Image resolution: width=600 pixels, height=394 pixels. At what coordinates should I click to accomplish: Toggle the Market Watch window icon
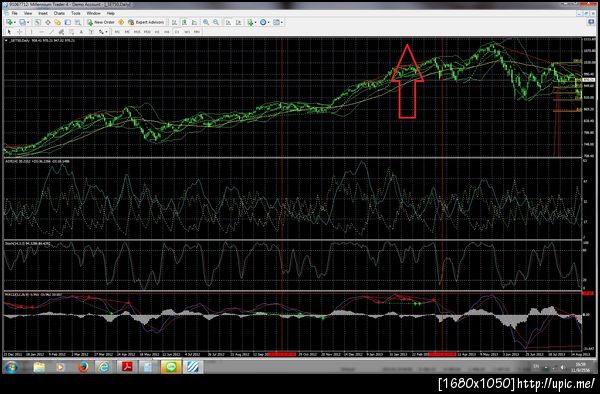(38, 22)
